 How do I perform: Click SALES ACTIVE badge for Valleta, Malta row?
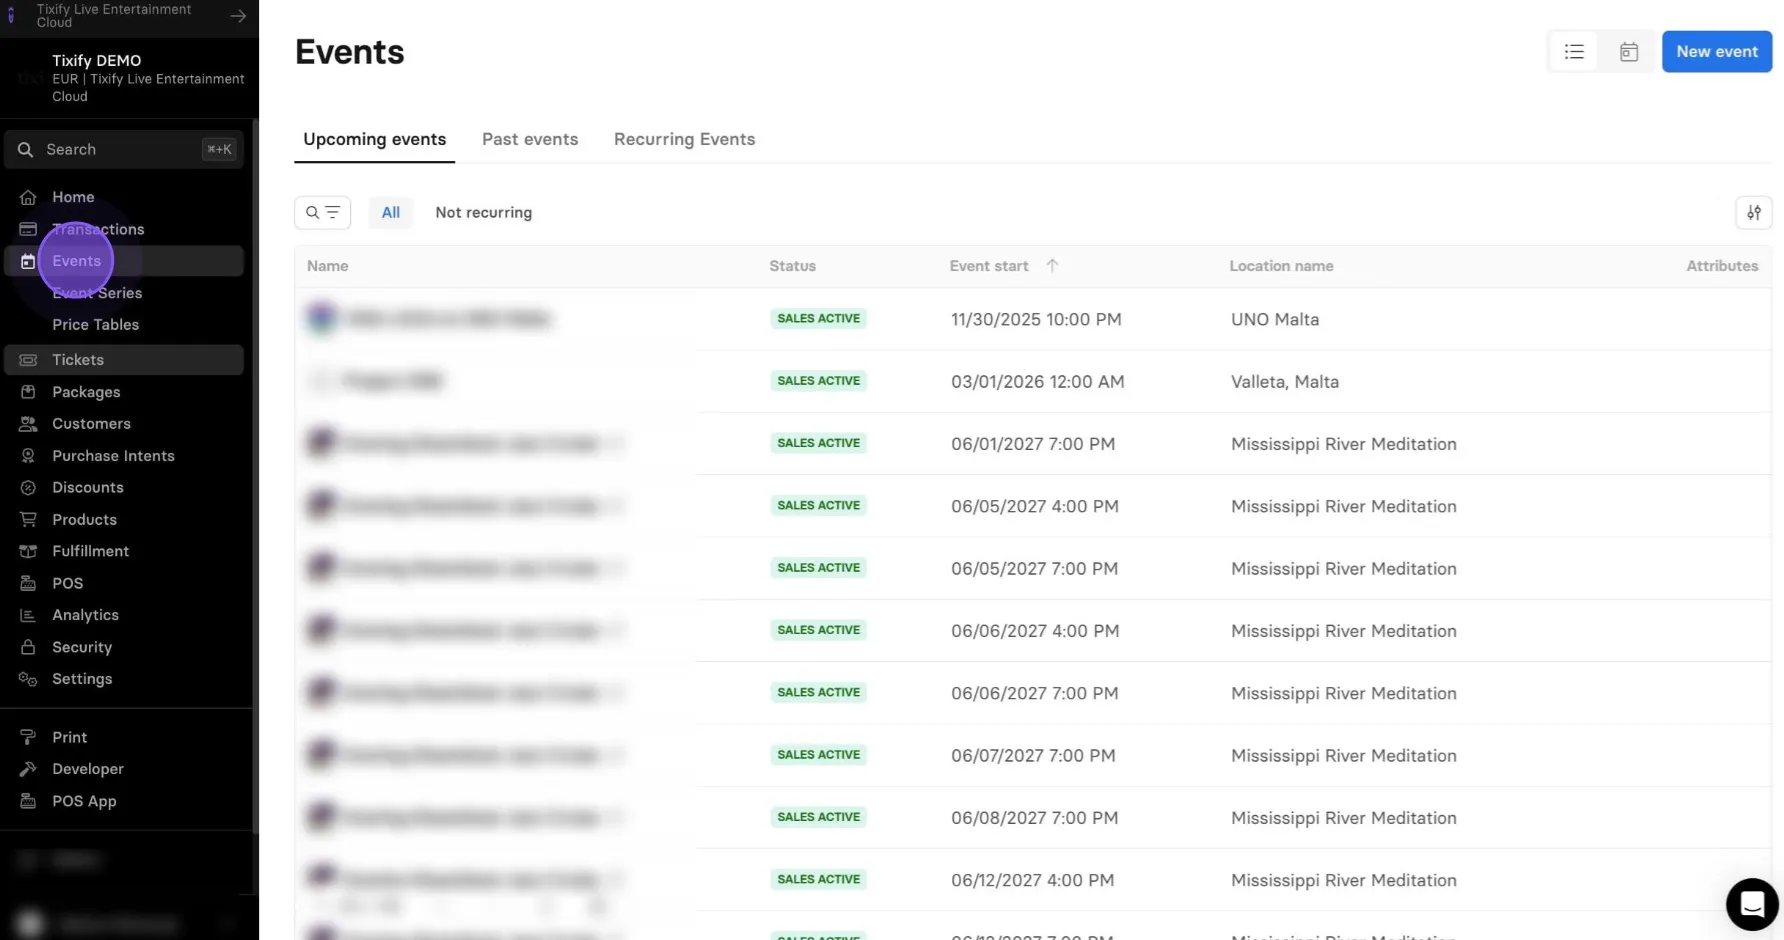(818, 381)
